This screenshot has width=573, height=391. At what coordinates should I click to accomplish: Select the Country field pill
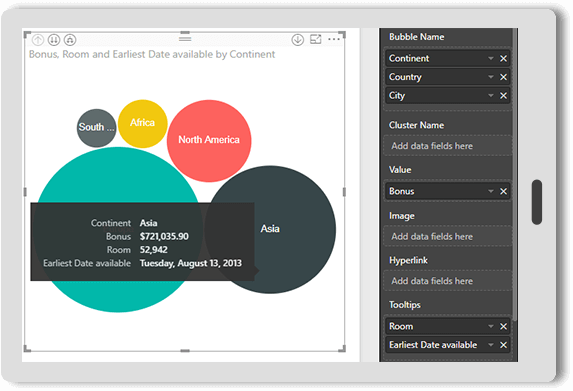pyautogui.click(x=447, y=77)
